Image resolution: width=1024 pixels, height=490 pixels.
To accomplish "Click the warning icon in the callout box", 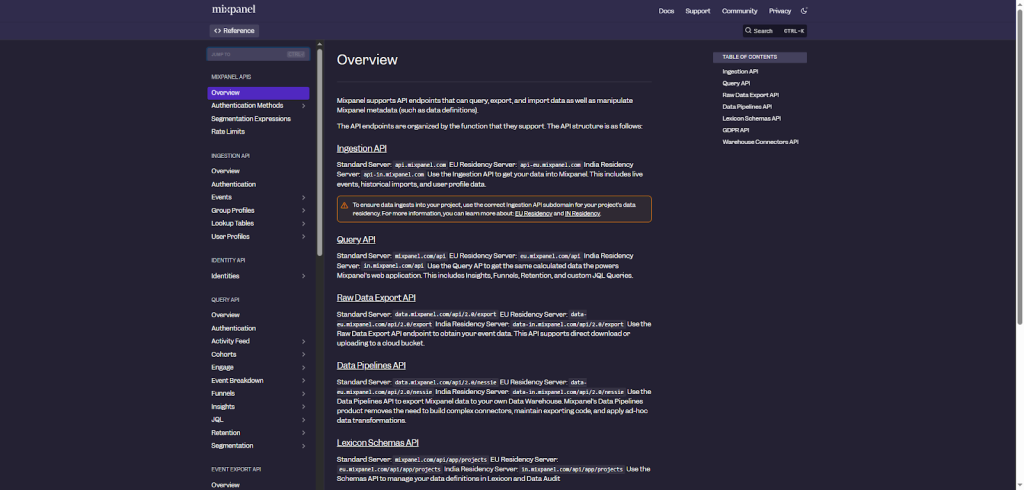I will pos(345,205).
